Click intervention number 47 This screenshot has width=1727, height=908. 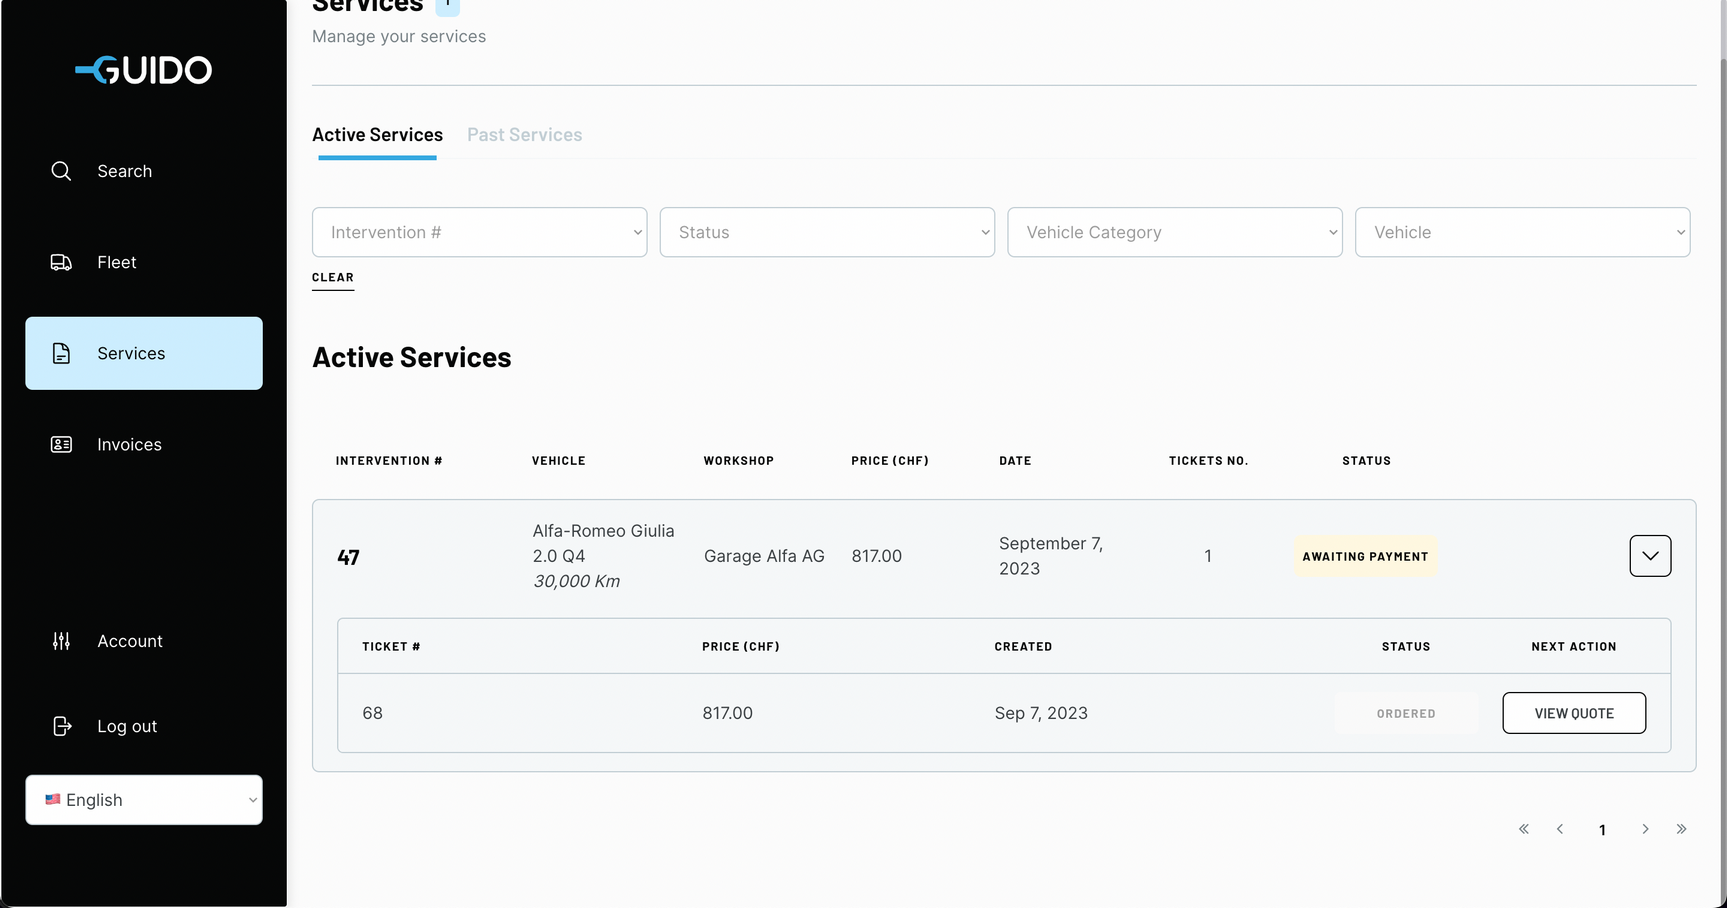tap(348, 557)
